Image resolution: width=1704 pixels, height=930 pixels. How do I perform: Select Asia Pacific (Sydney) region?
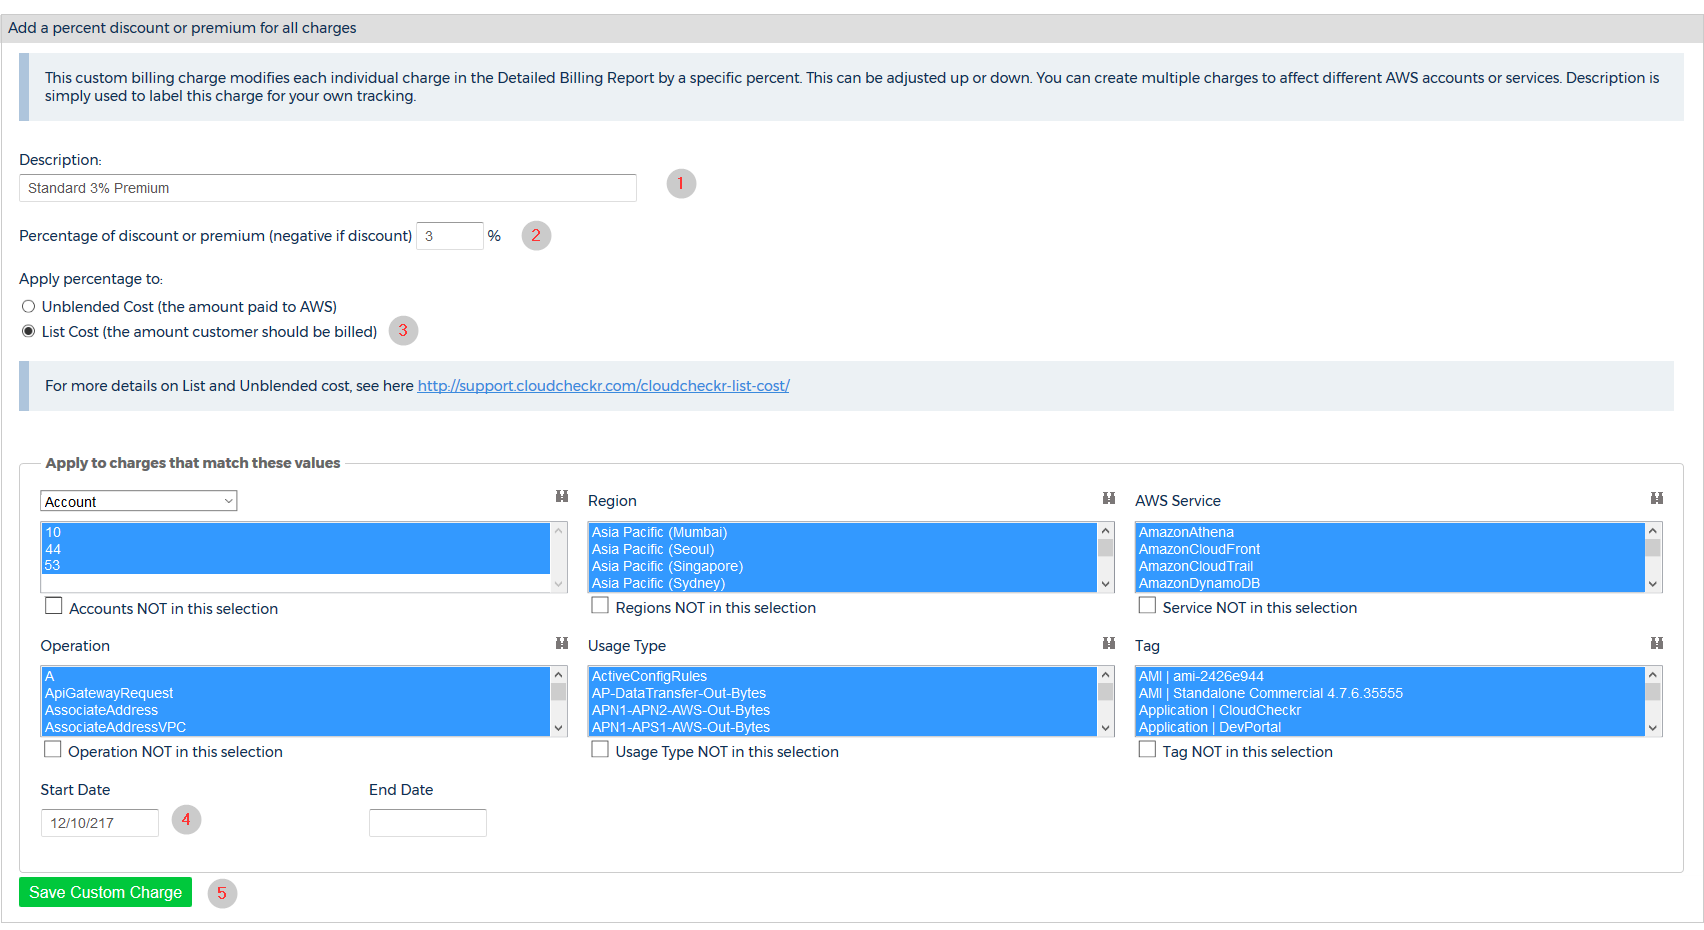[843, 583]
